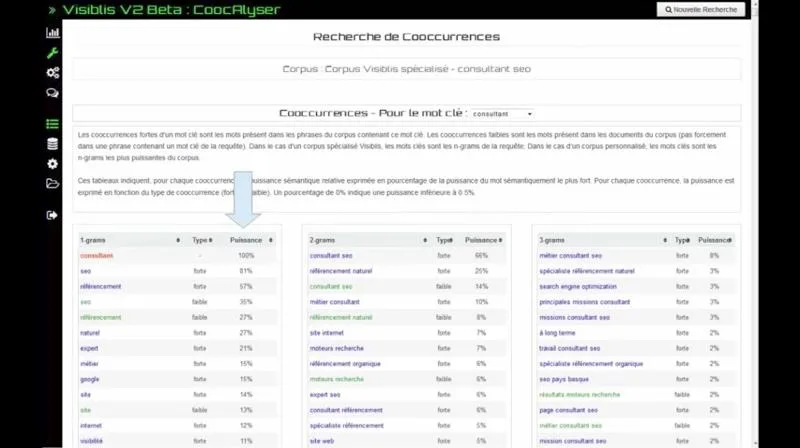Select 'seo pays basque' 3-gram
800x448 pixels.
(564, 379)
